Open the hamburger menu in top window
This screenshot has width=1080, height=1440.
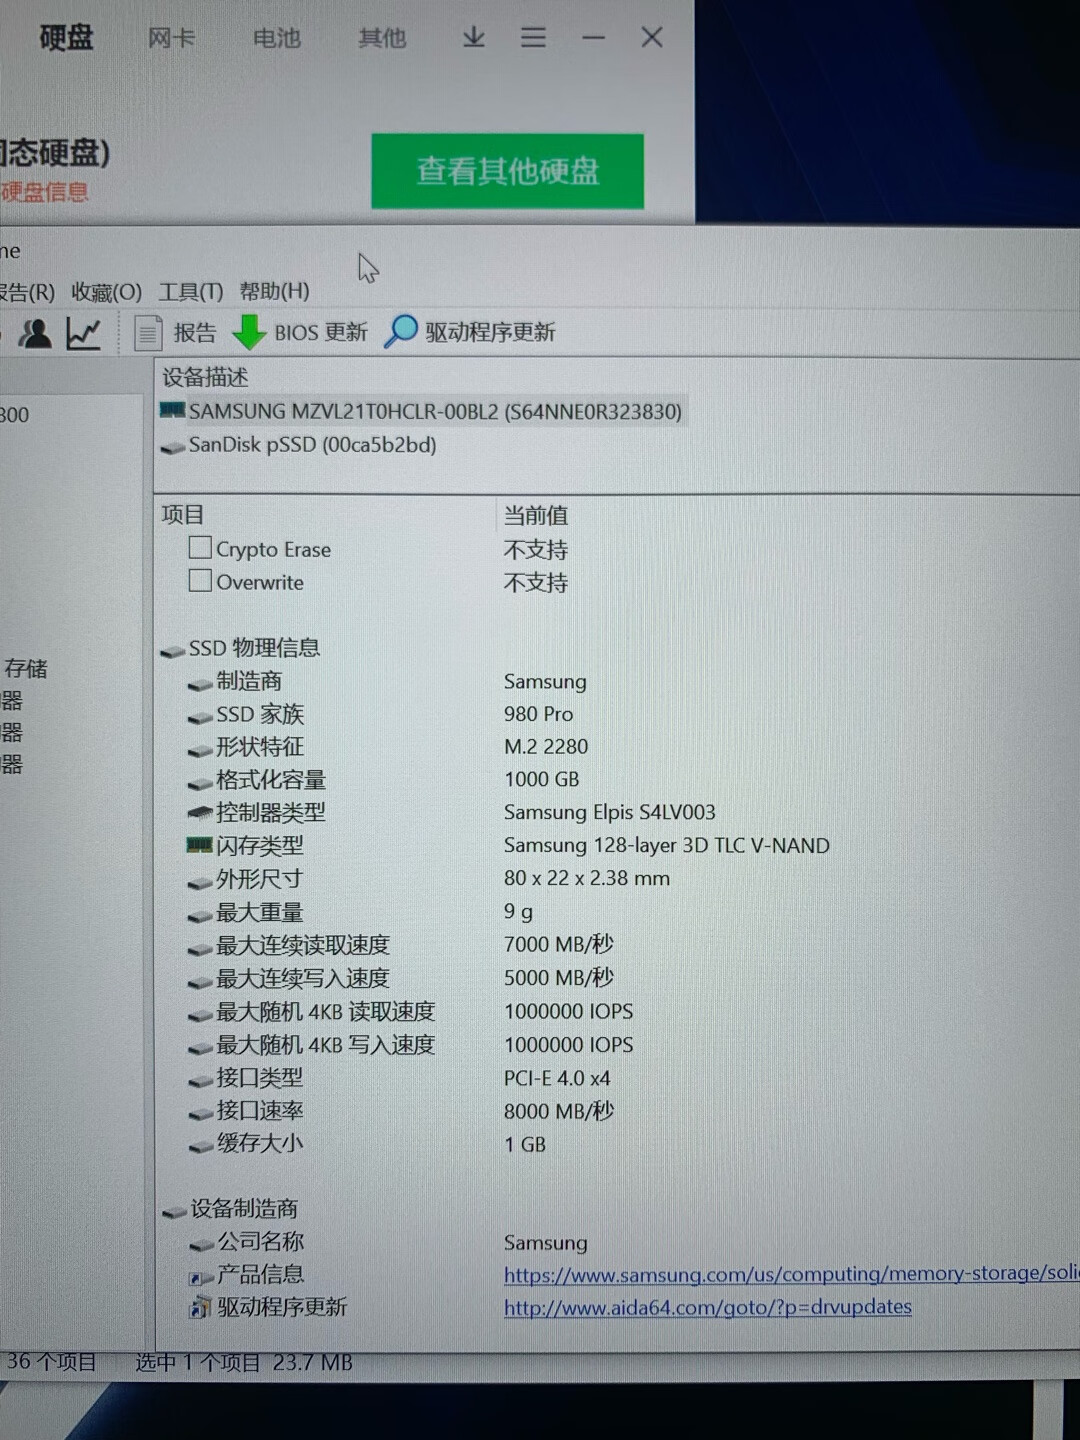pyautogui.click(x=533, y=38)
